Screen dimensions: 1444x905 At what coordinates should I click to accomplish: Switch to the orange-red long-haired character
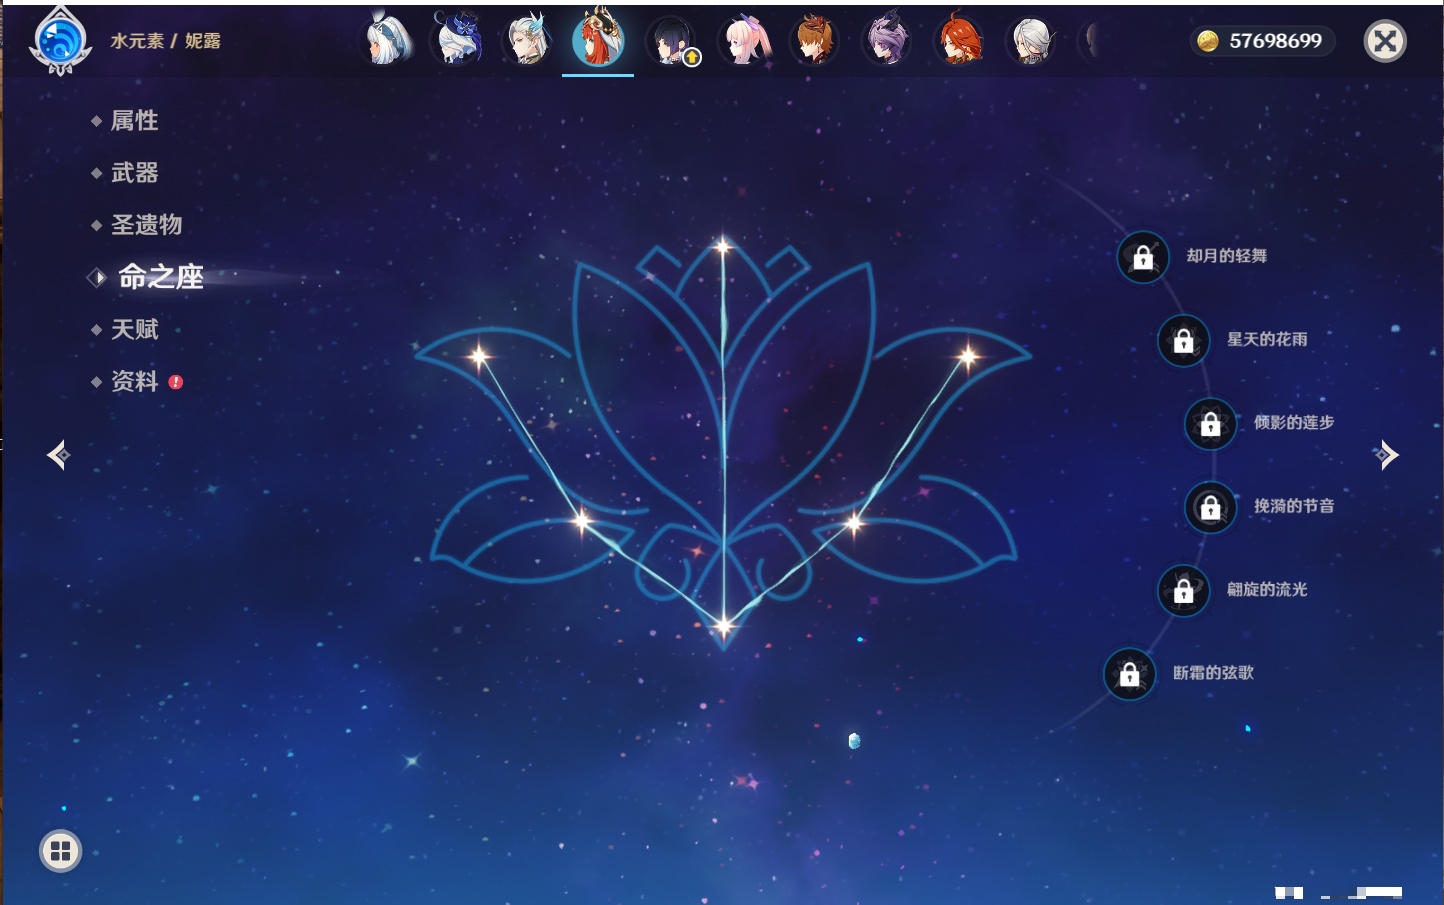coord(959,41)
